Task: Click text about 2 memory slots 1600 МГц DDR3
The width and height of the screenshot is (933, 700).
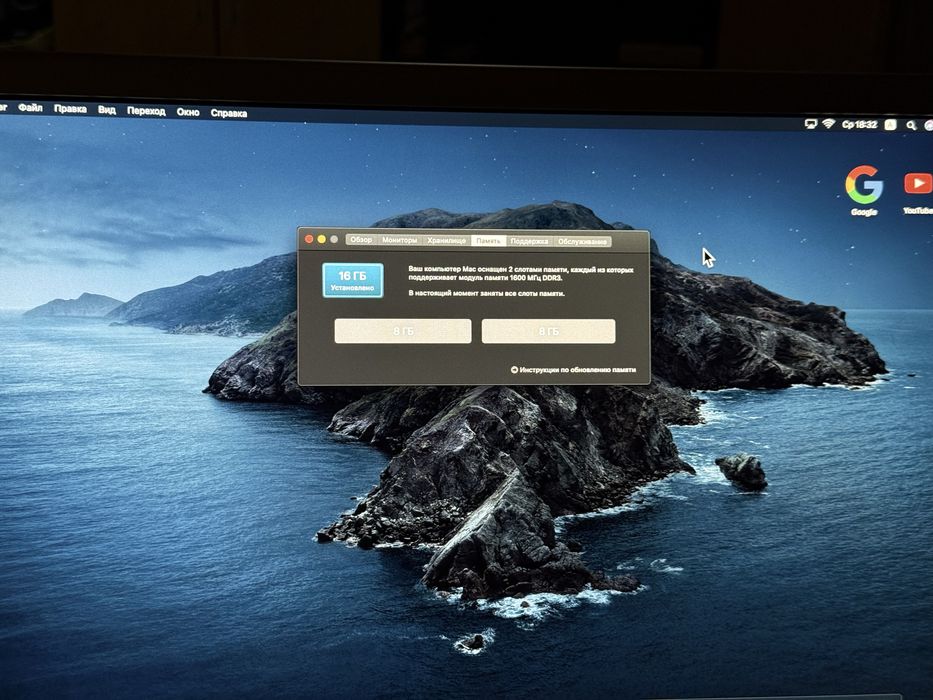Action: pos(521,274)
